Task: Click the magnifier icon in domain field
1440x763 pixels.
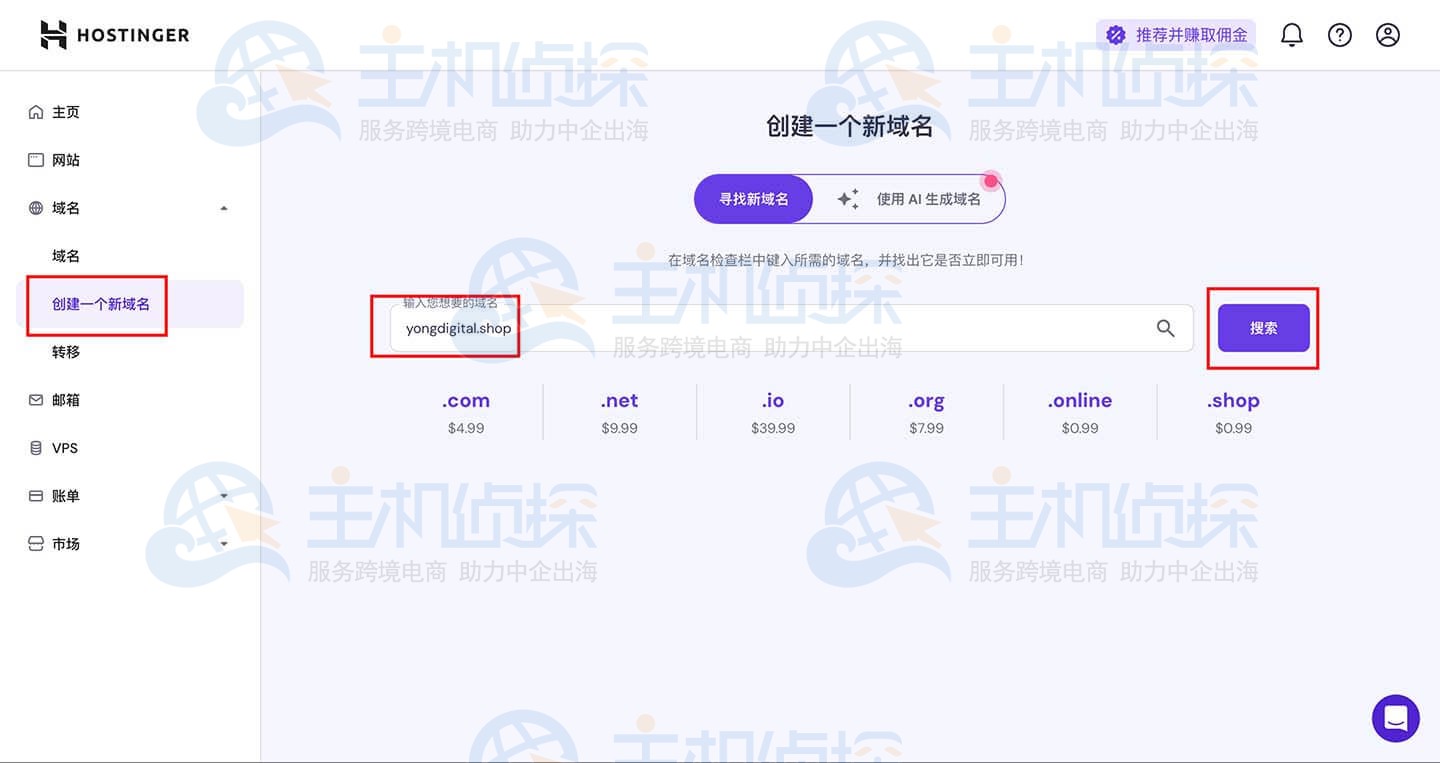Action: 1165,328
